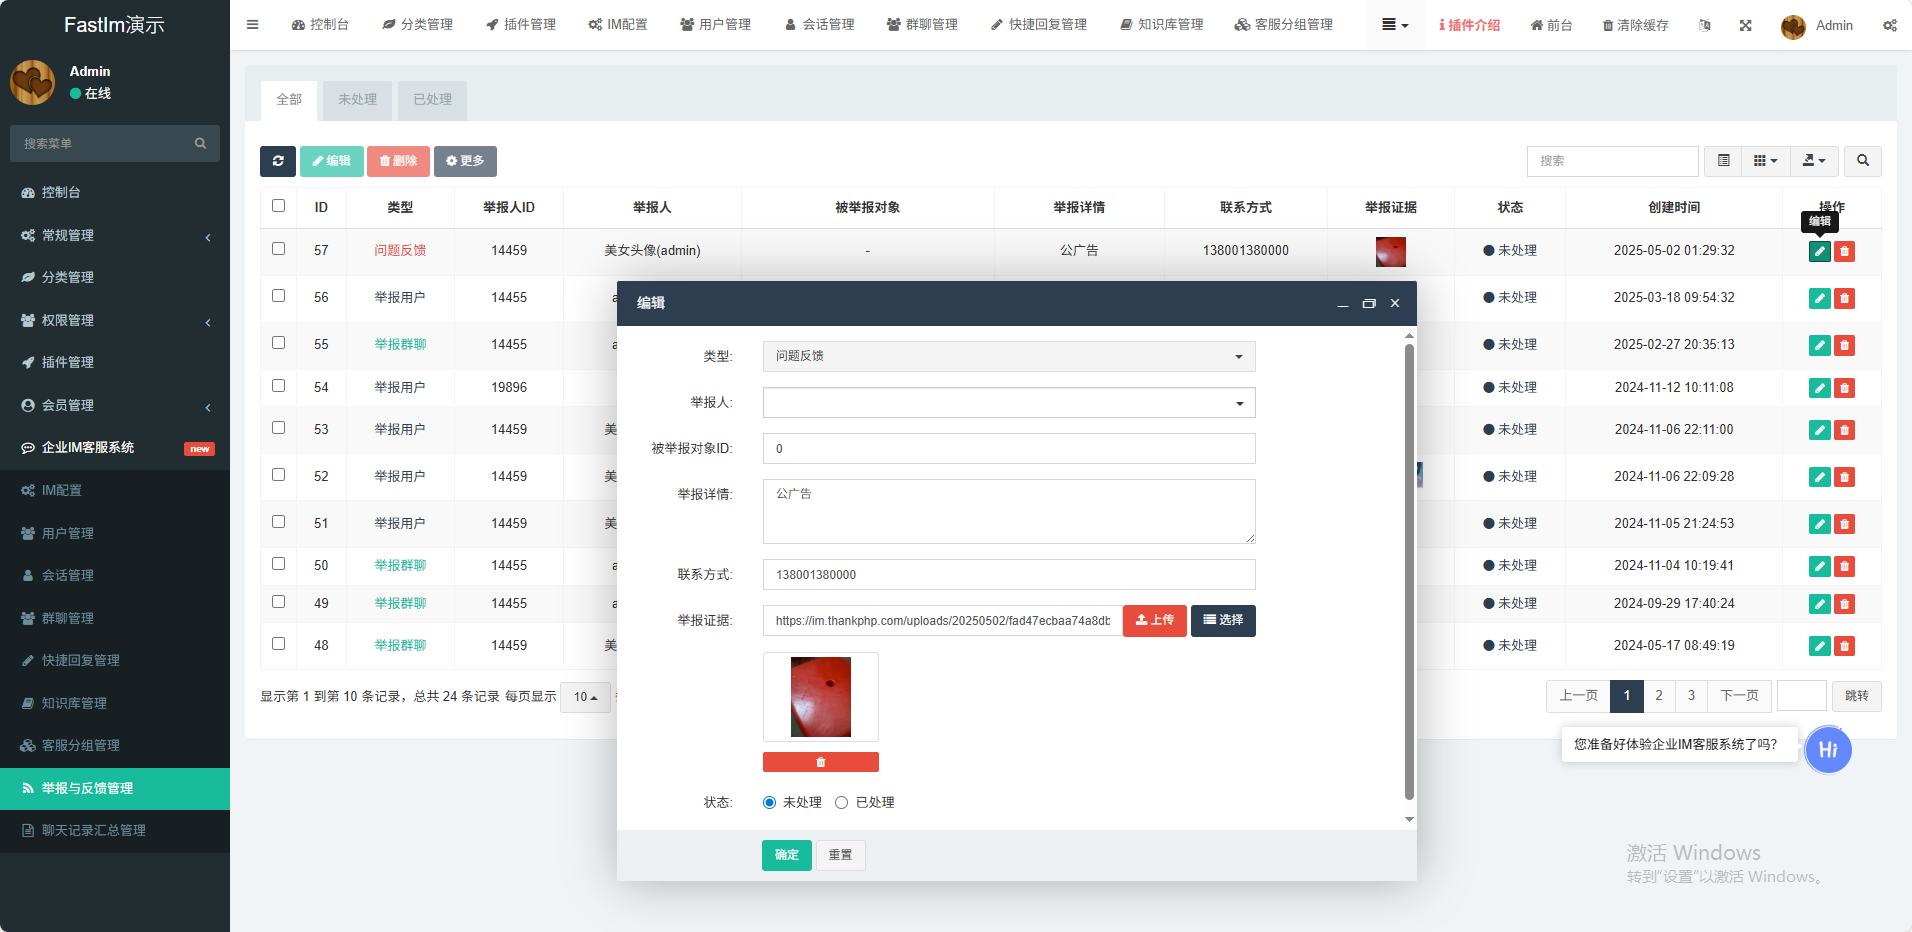Image resolution: width=1912 pixels, height=932 pixels.
Task: Click the red delete icon for row 56
Action: (1845, 298)
